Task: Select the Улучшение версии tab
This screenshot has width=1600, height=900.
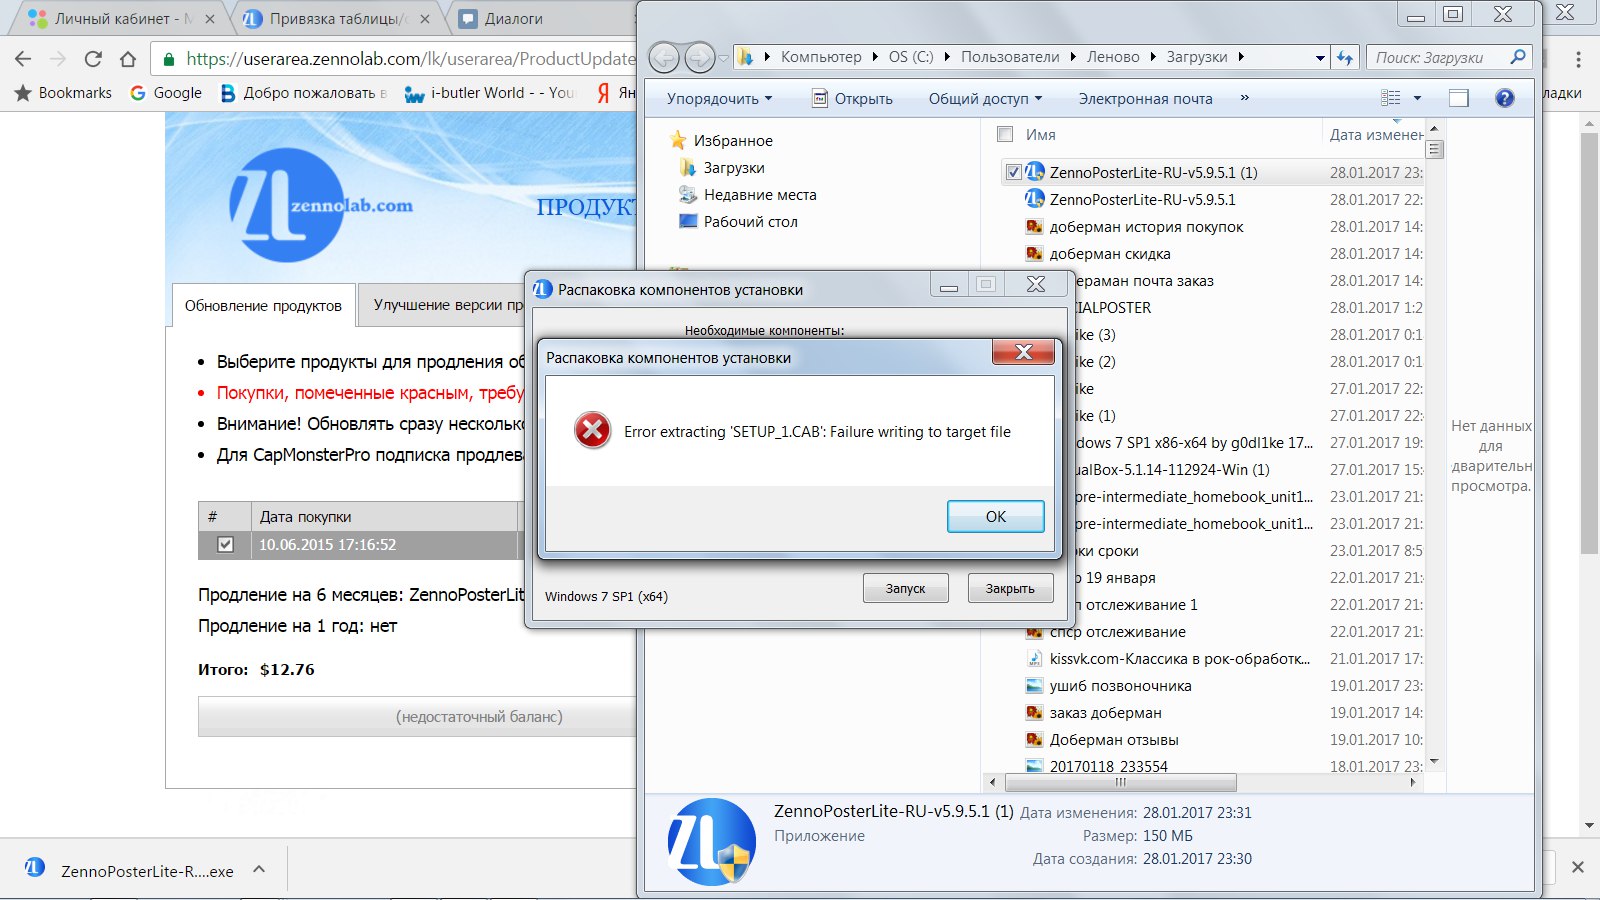Action: tap(448, 304)
